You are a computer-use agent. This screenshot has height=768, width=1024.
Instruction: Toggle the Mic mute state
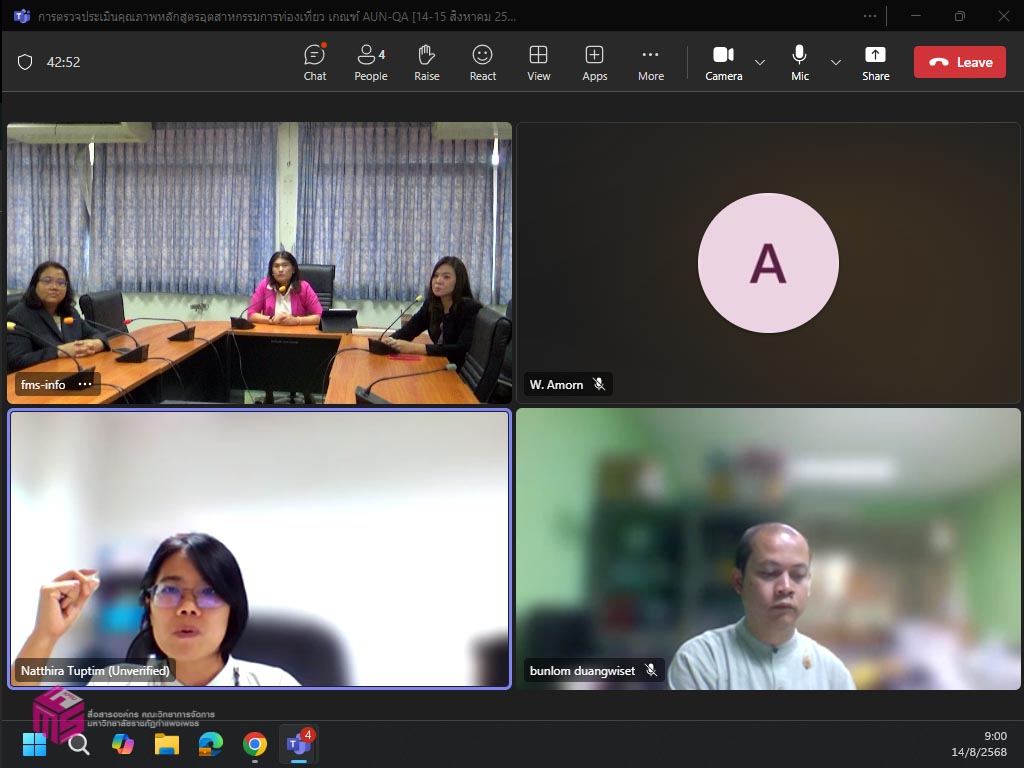pyautogui.click(x=800, y=62)
